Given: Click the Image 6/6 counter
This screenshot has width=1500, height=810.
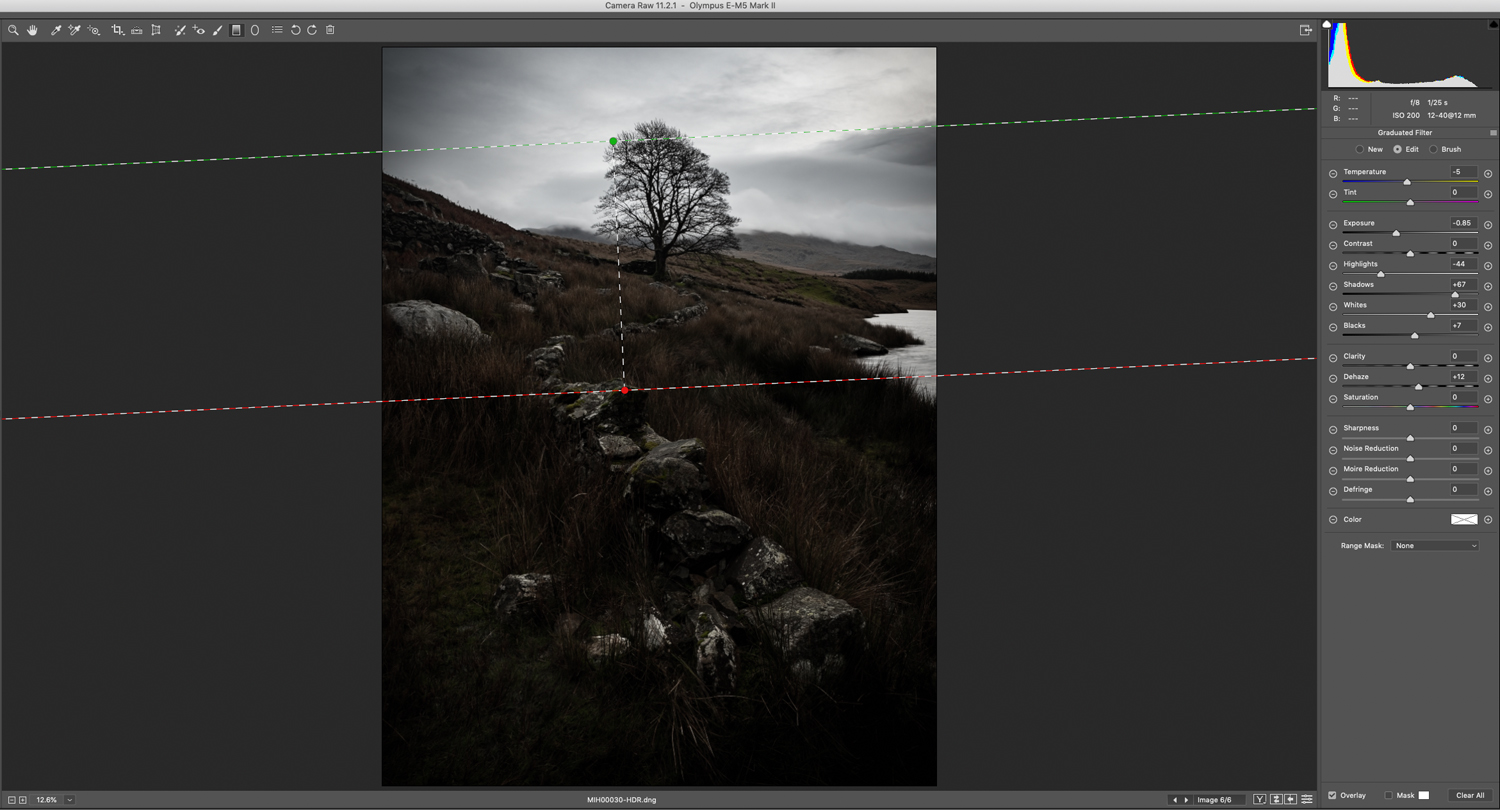Looking at the screenshot, I should 1214,800.
